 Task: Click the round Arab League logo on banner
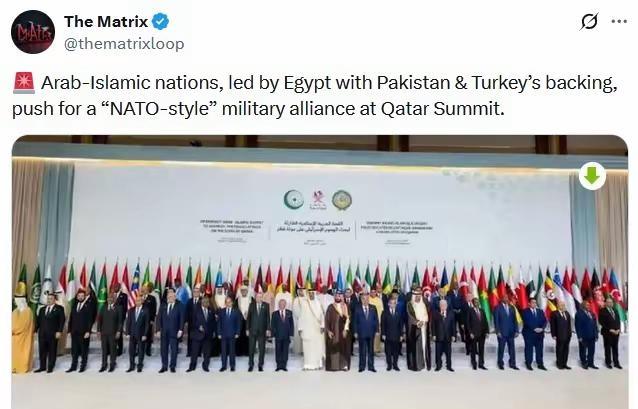pos(342,201)
